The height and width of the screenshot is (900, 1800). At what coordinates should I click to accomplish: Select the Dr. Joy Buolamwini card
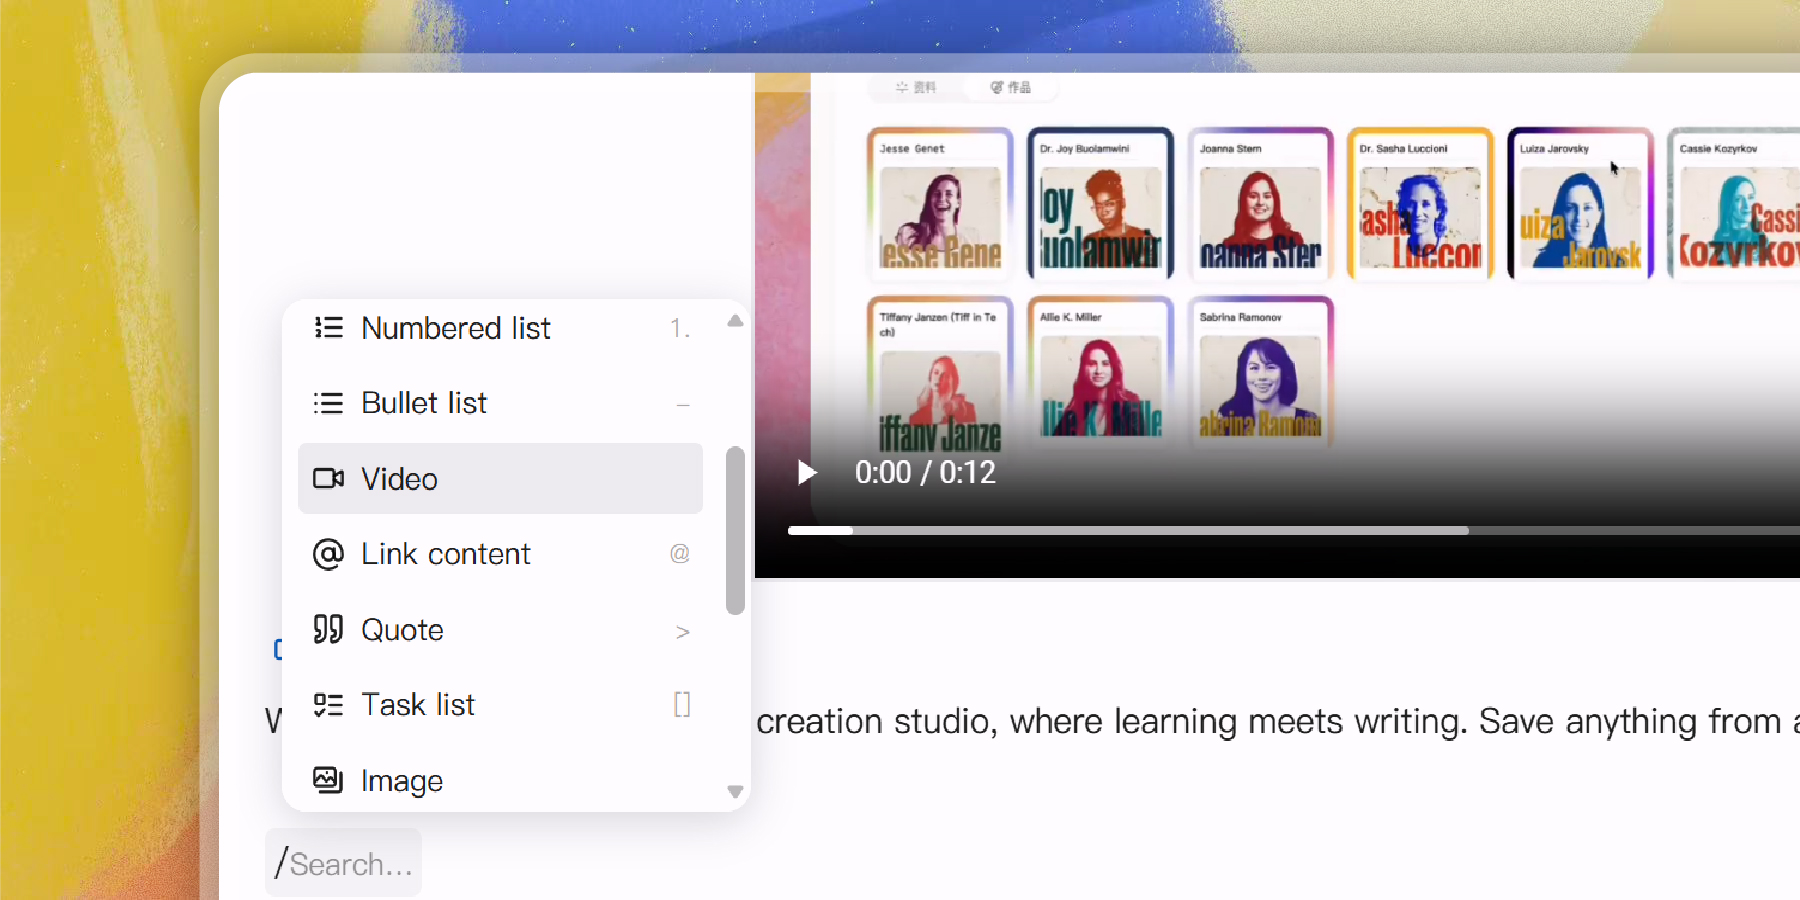pyautogui.click(x=1100, y=204)
